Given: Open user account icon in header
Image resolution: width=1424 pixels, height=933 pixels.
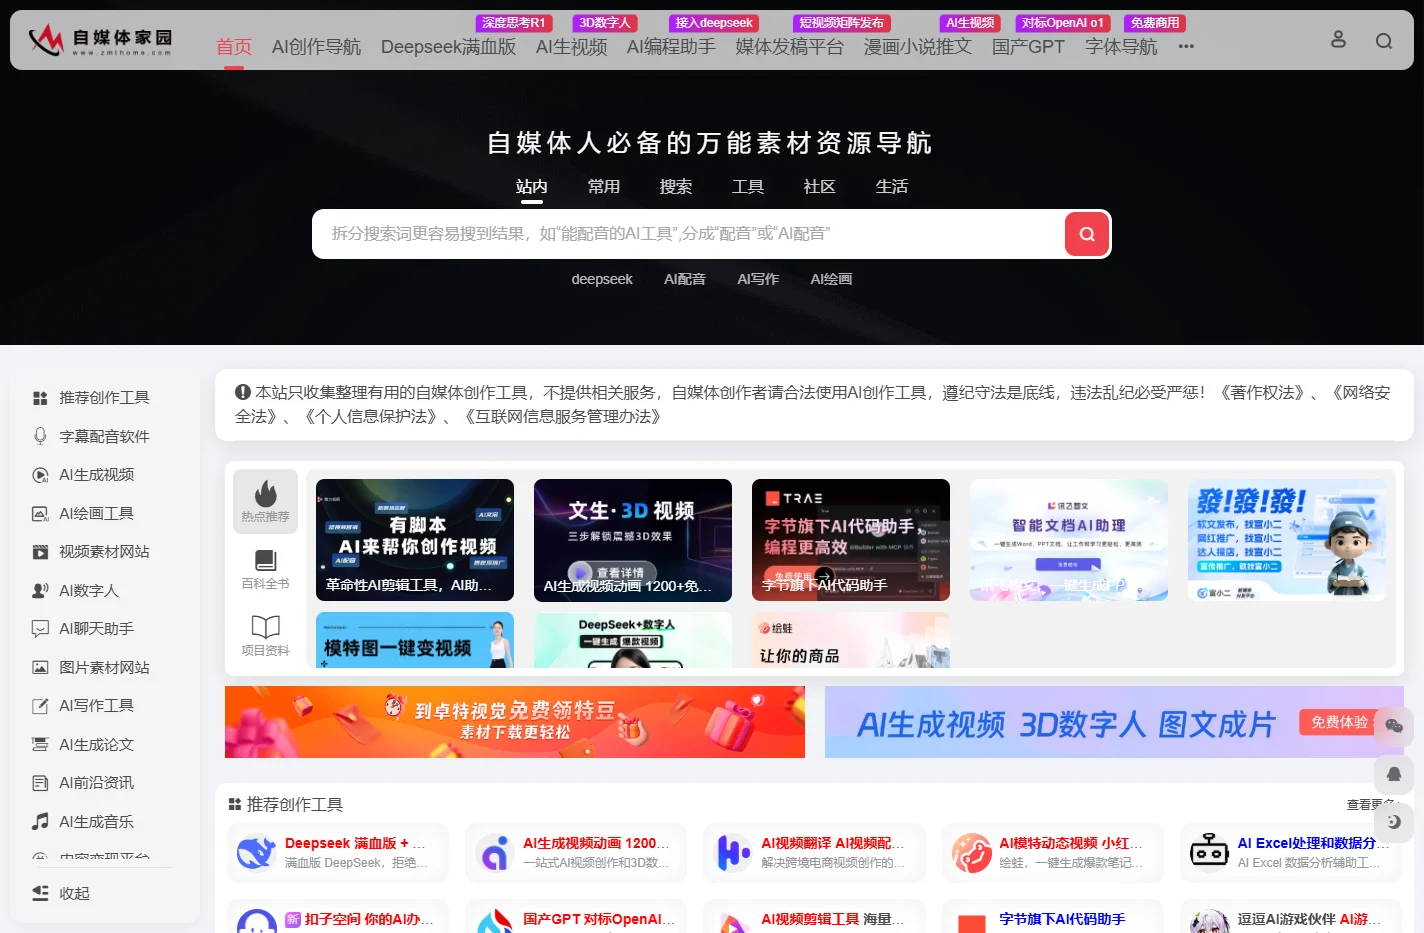Looking at the screenshot, I should [1338, 40].
